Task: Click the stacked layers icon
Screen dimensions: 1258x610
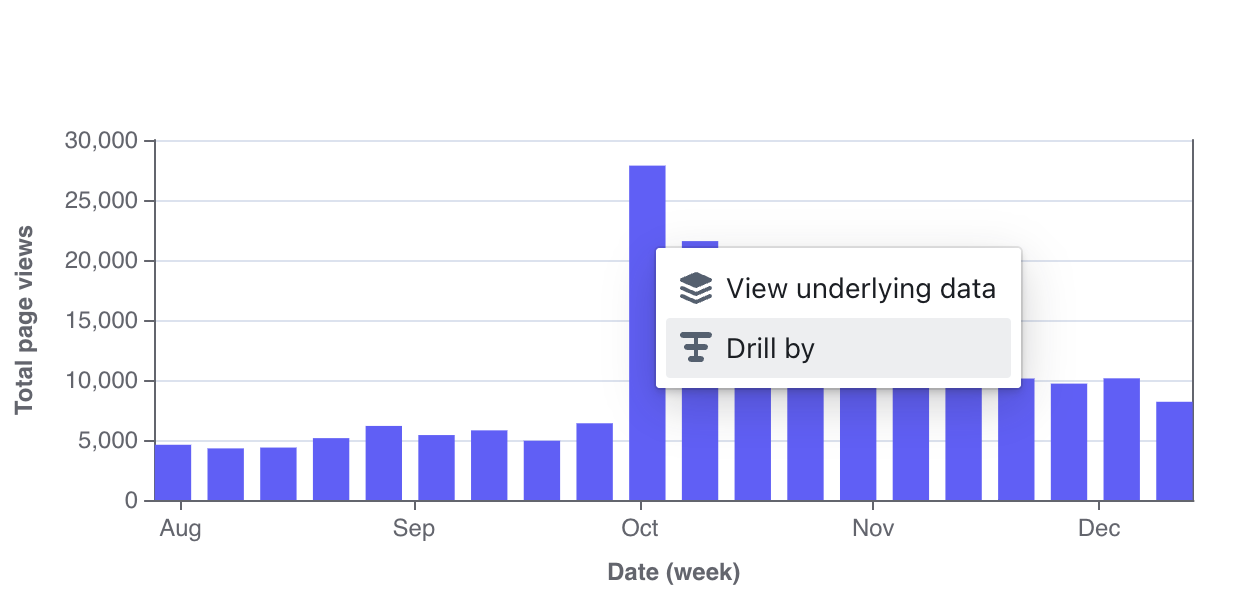Action: 695,289
